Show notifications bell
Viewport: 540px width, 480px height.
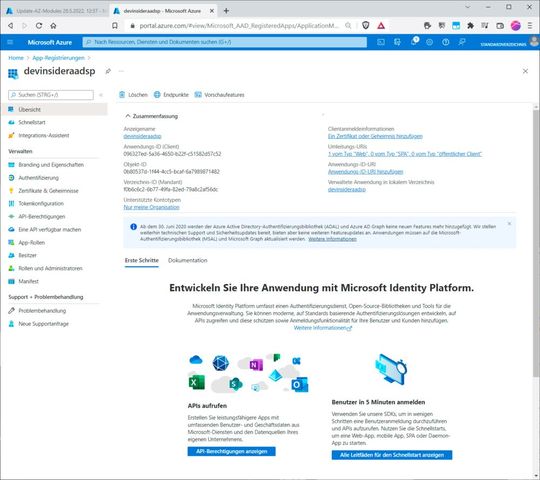[x=414, y=42]
